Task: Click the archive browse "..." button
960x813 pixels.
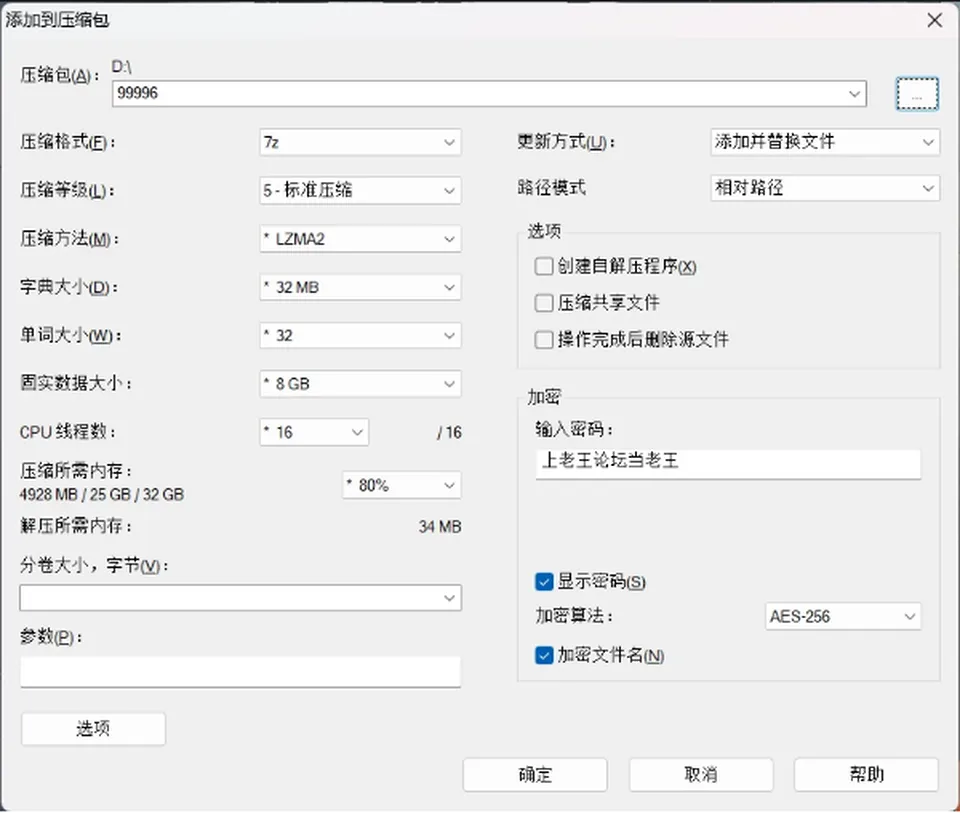Action: click(x=917, y=94)
